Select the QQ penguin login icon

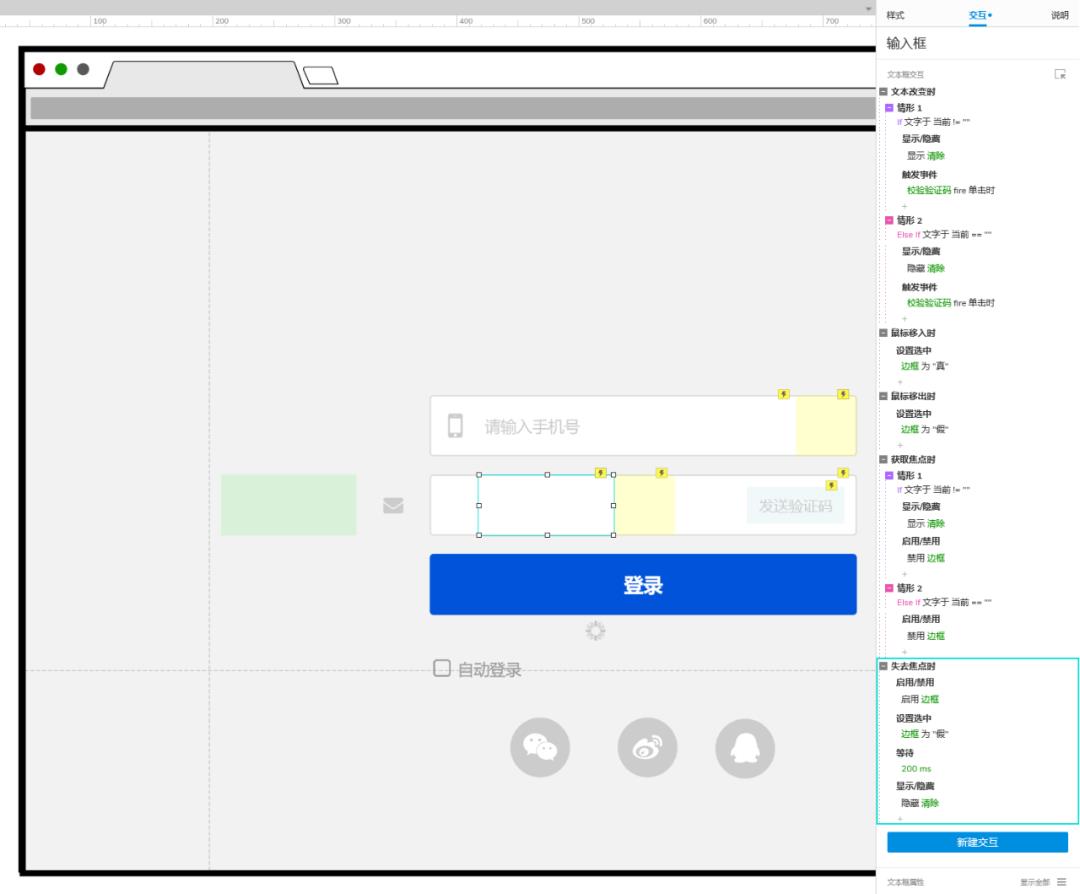click(x=745, y=748)
